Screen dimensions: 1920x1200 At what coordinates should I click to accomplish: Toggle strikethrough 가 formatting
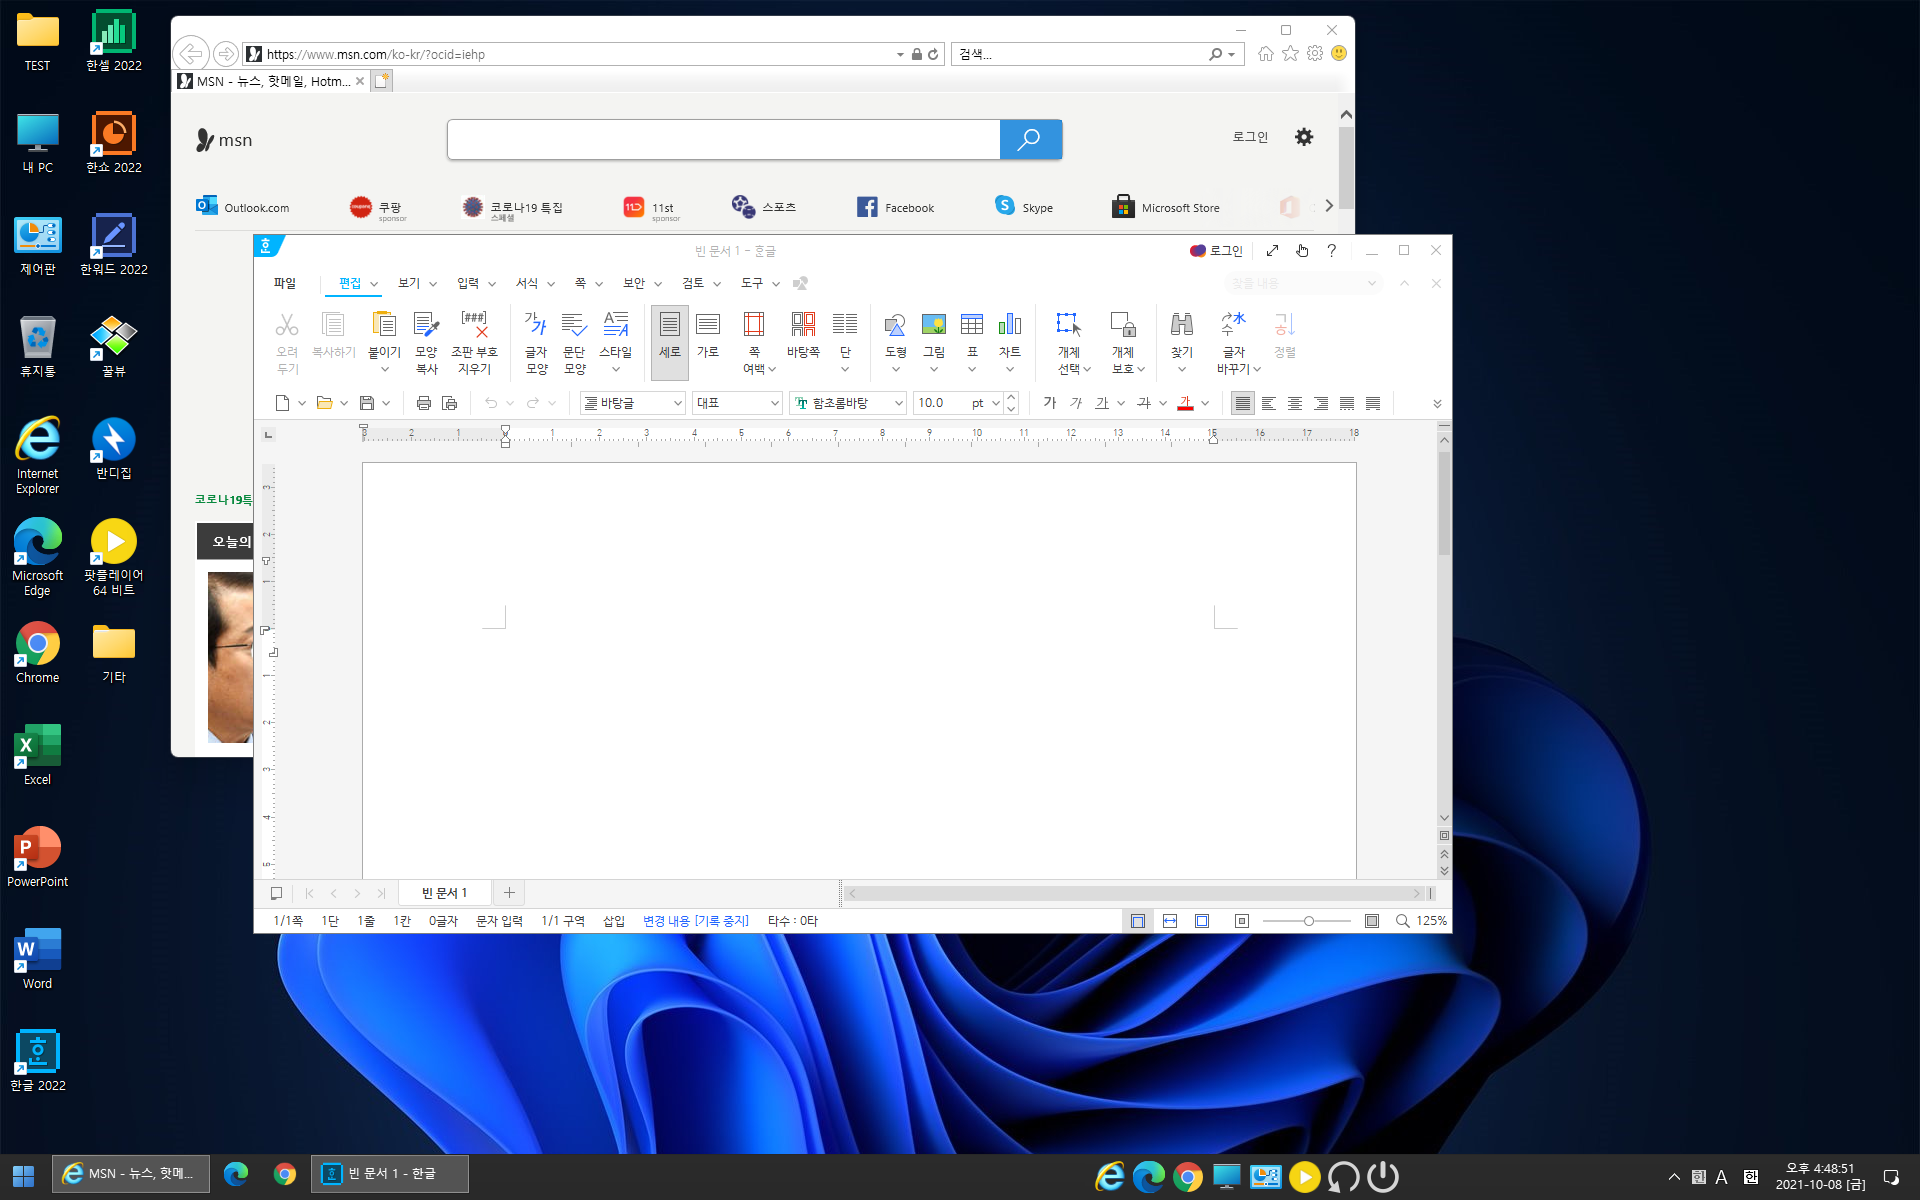tap(1144, 403)
